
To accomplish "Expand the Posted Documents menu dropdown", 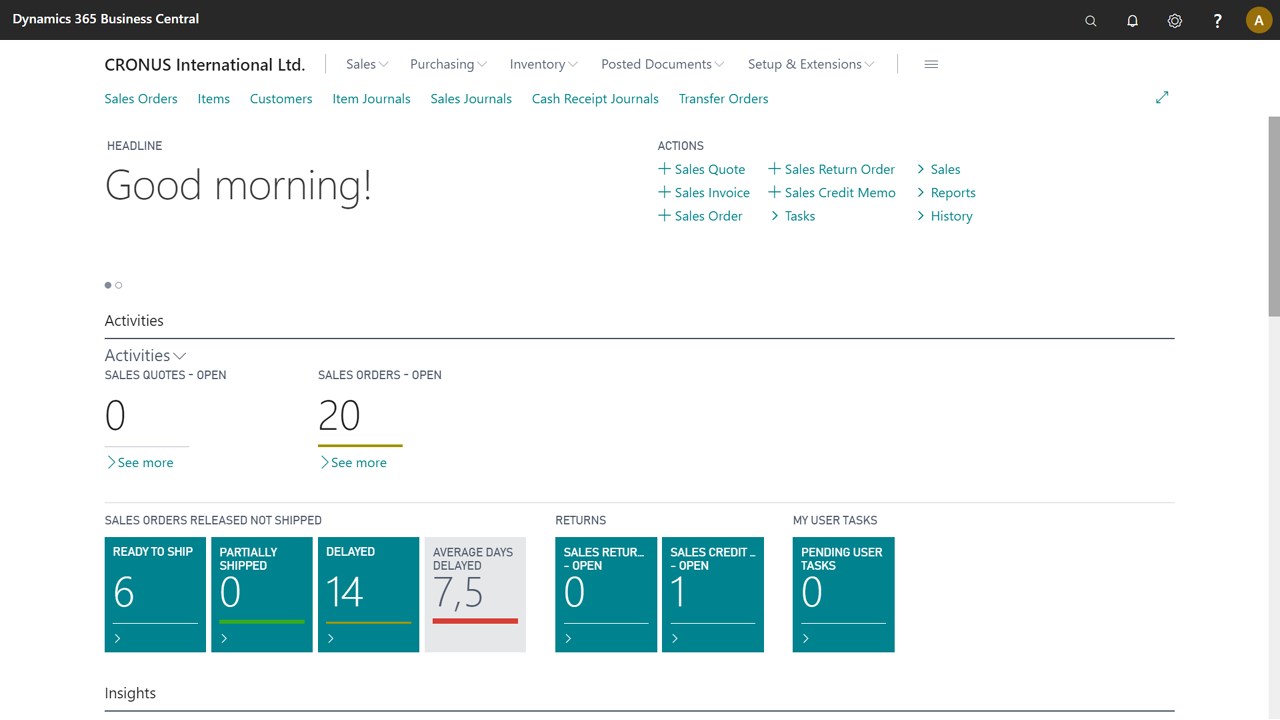I will [x=663, y=64].
